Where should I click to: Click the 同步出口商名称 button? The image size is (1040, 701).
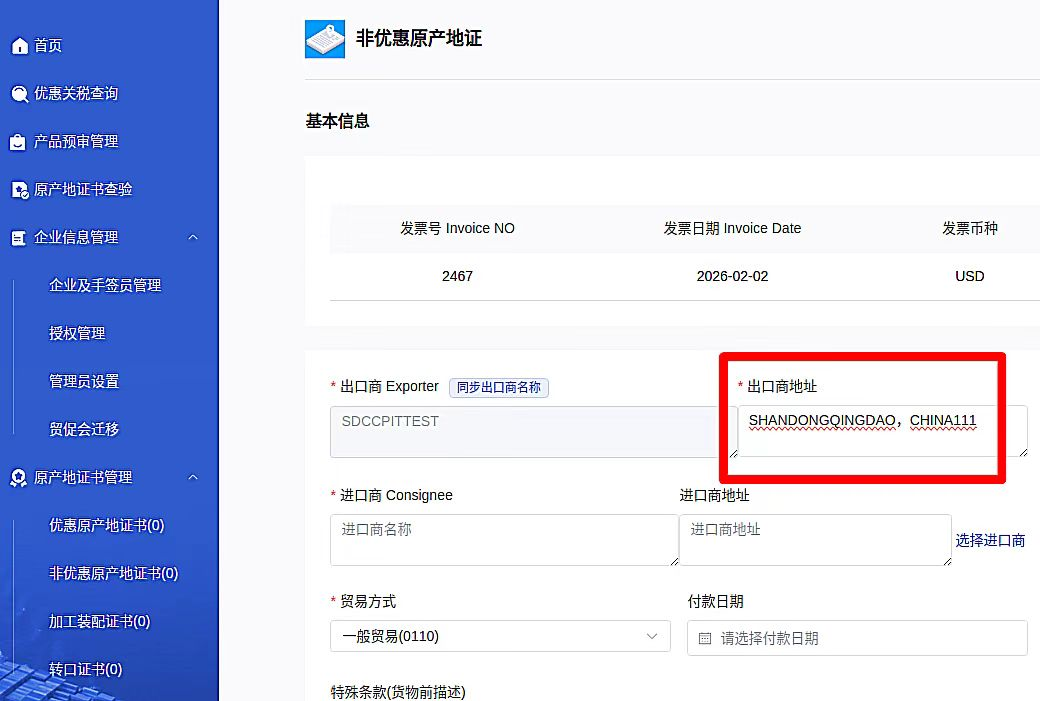pos(499,387)
